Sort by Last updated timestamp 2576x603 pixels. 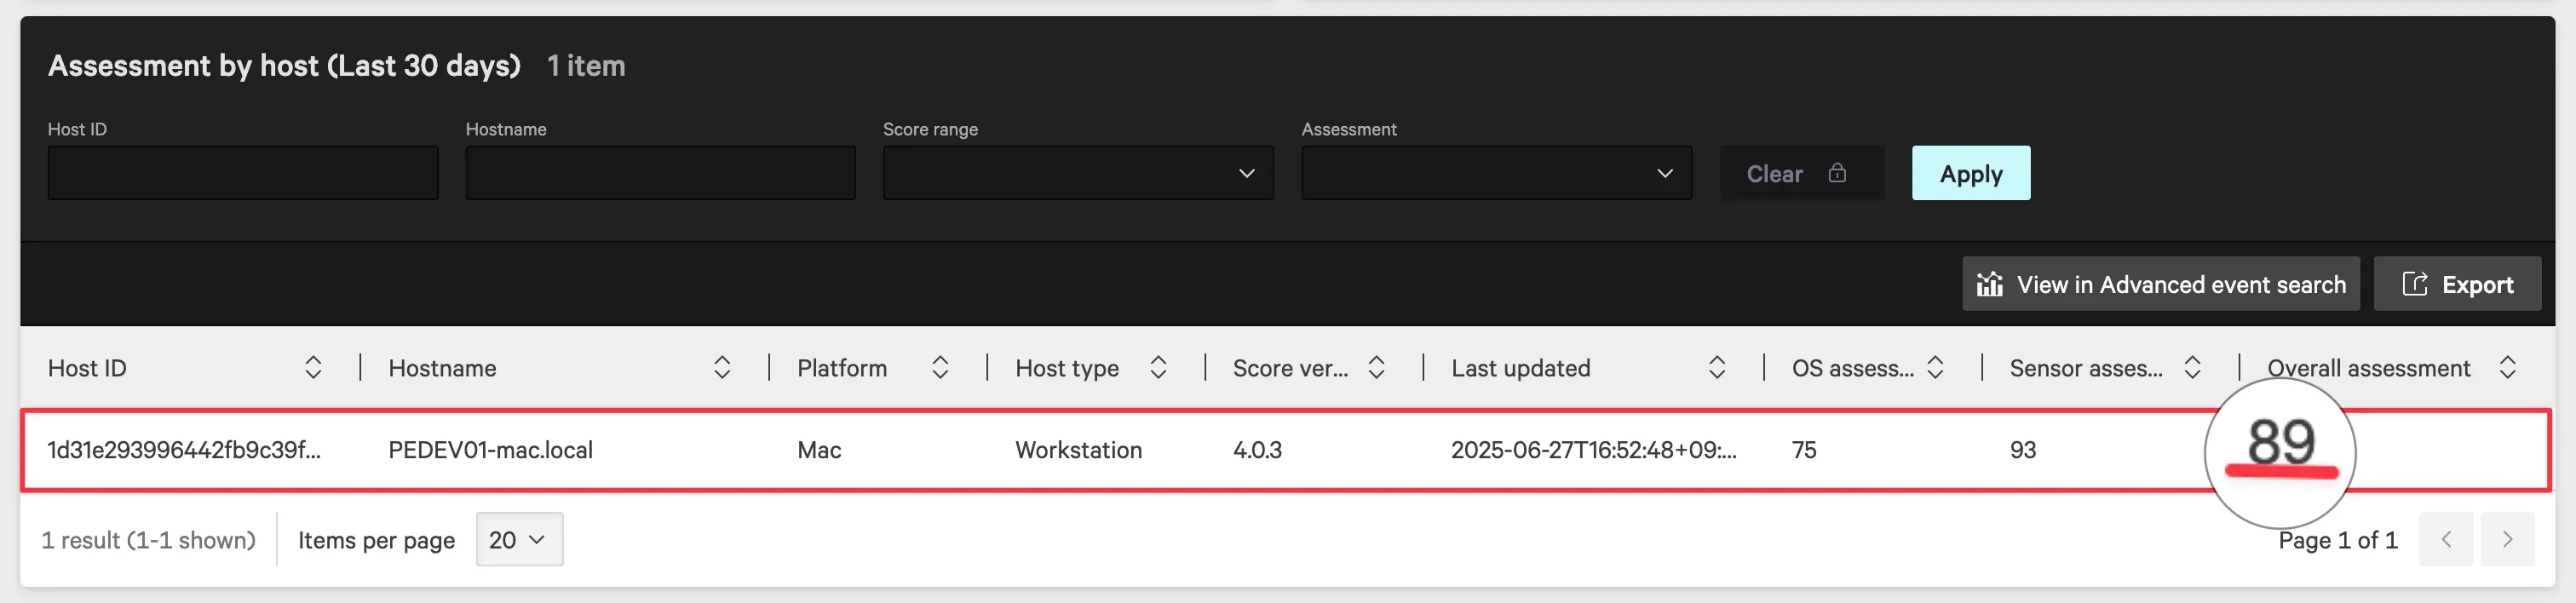click(x=1716, y=368)
